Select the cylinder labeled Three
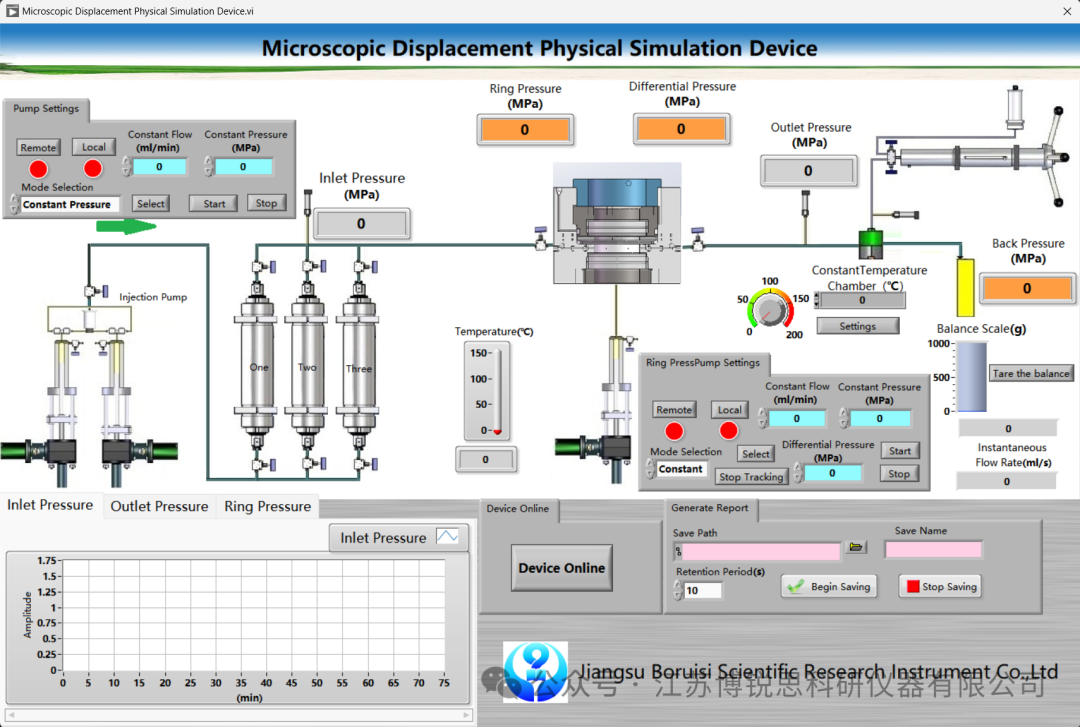Screen dimensions: 1080x727 (x=358, y=367)
